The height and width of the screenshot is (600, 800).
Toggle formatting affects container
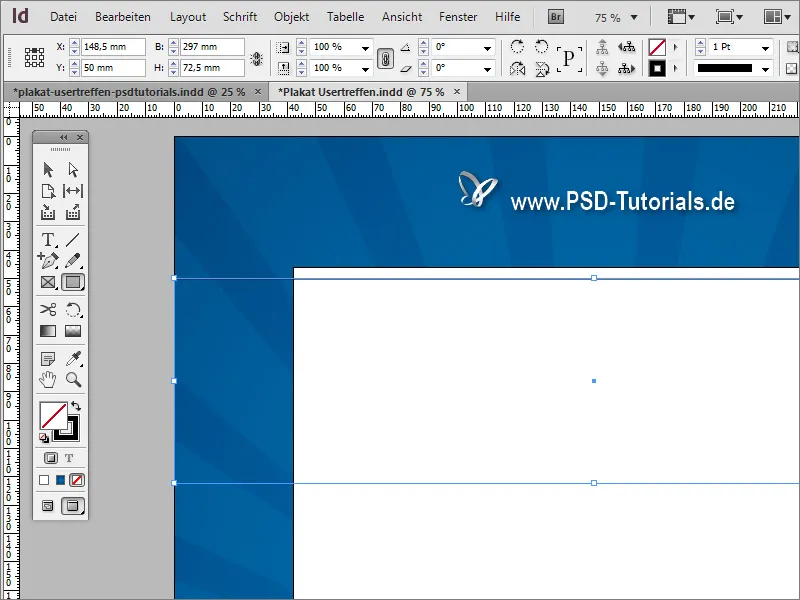51,458
